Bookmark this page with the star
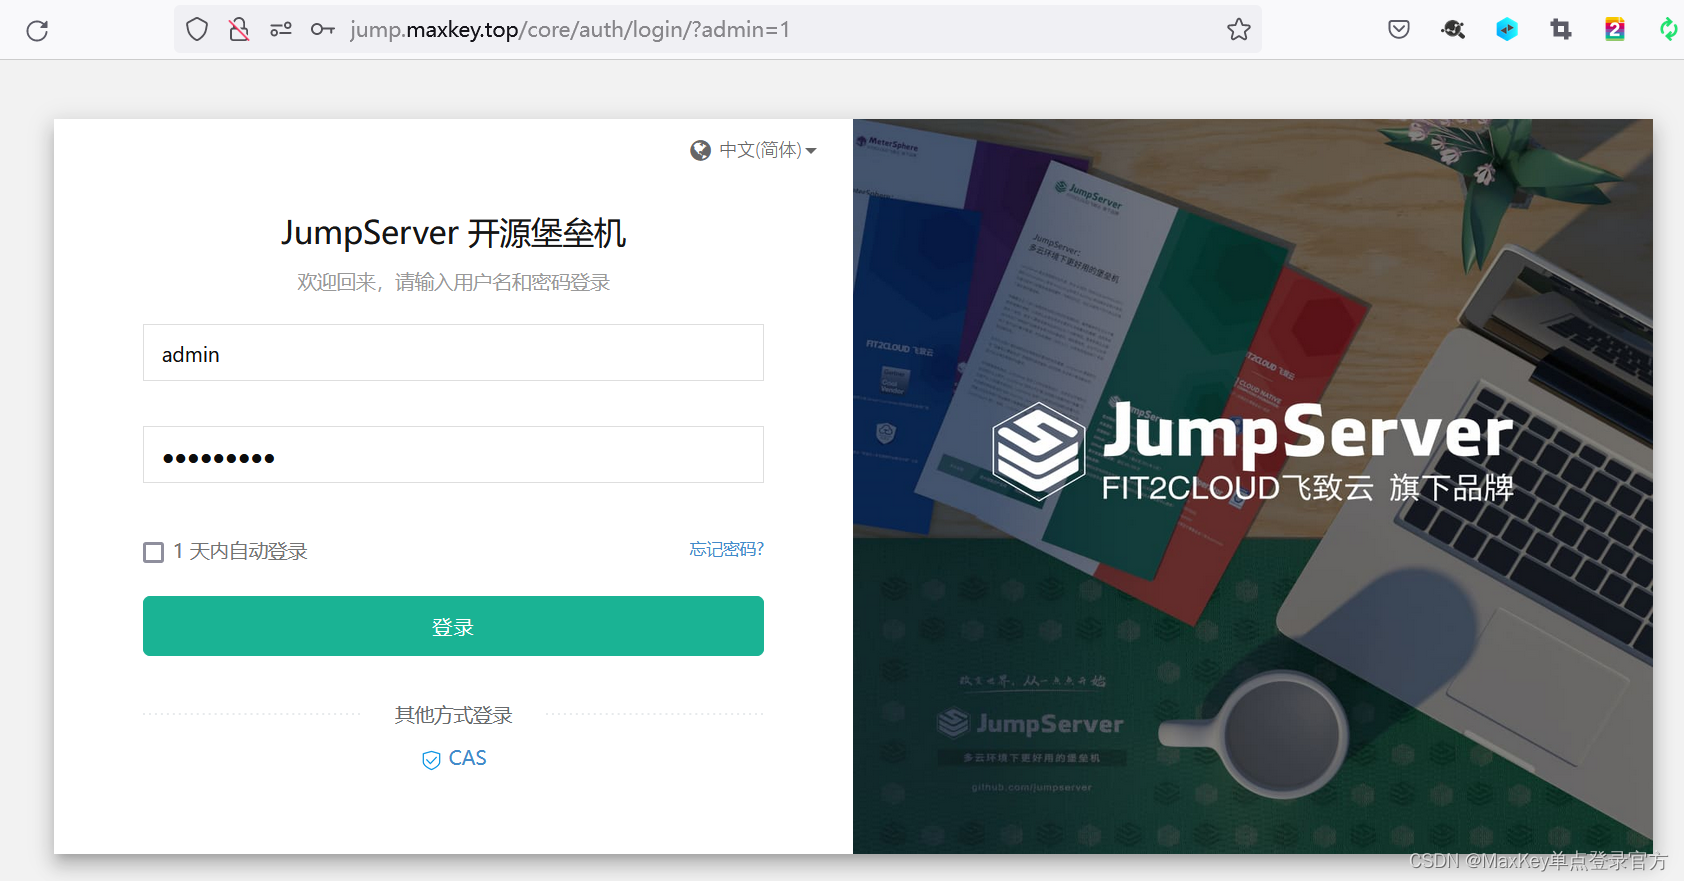 point(1239,29)
